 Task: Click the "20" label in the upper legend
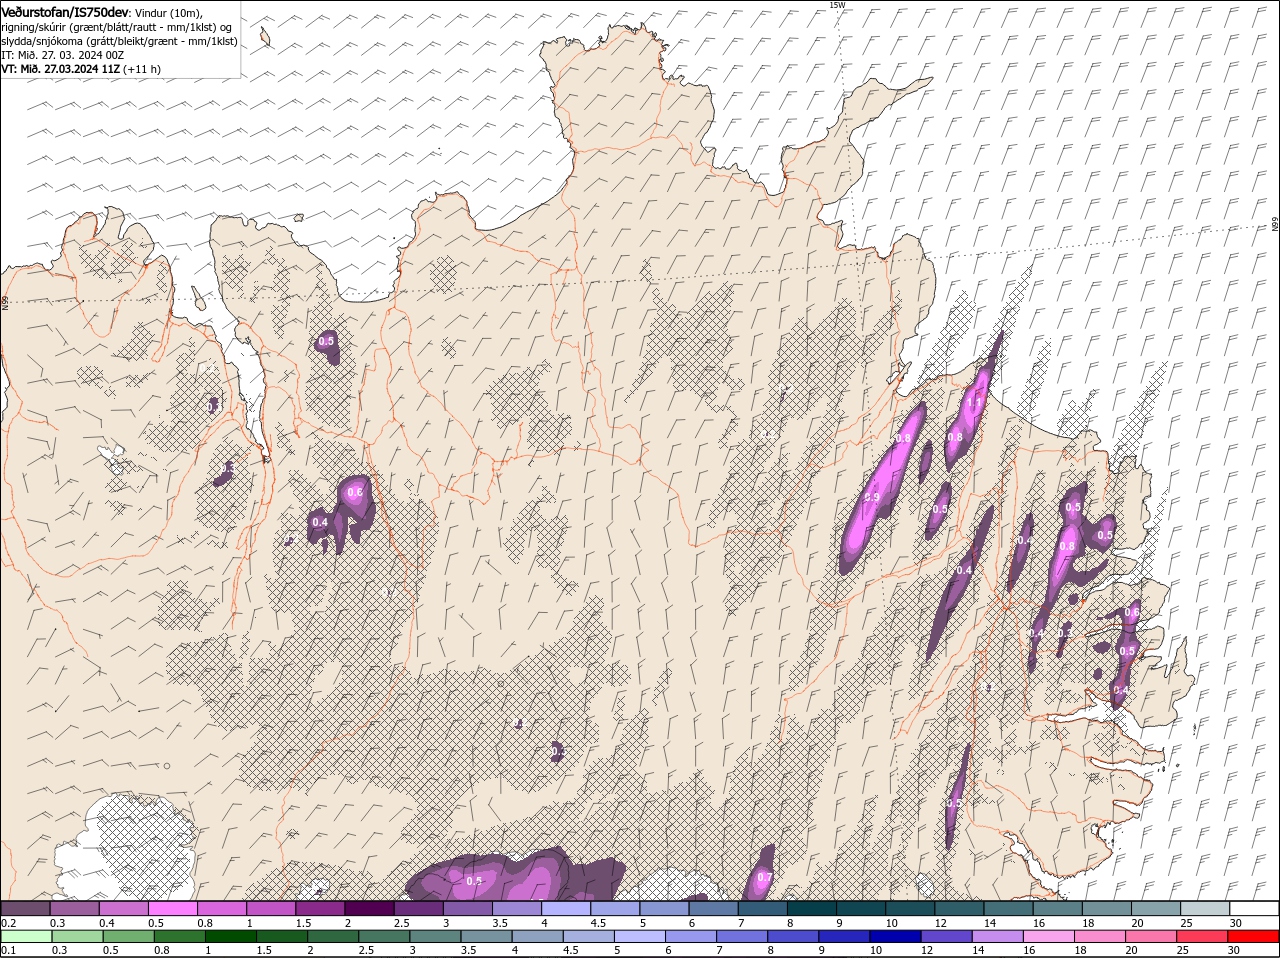(1138, 922)
